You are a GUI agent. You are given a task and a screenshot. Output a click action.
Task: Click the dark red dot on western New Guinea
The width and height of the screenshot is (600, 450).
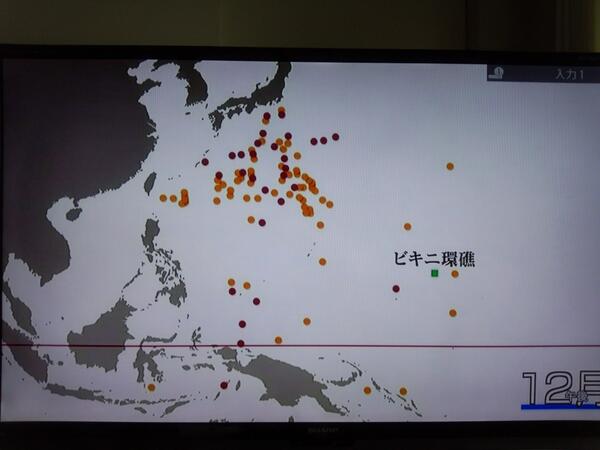[x=224, y=385]
